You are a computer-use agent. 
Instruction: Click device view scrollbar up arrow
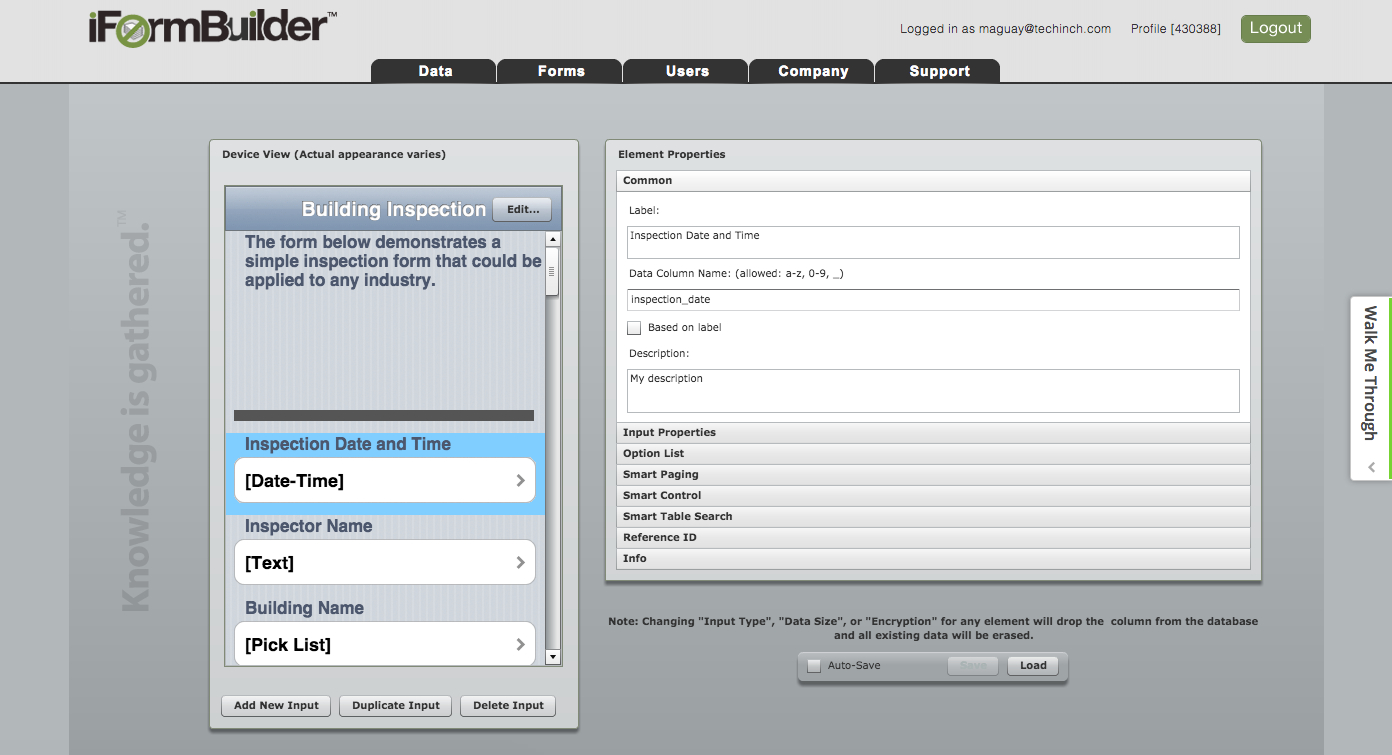553,240
